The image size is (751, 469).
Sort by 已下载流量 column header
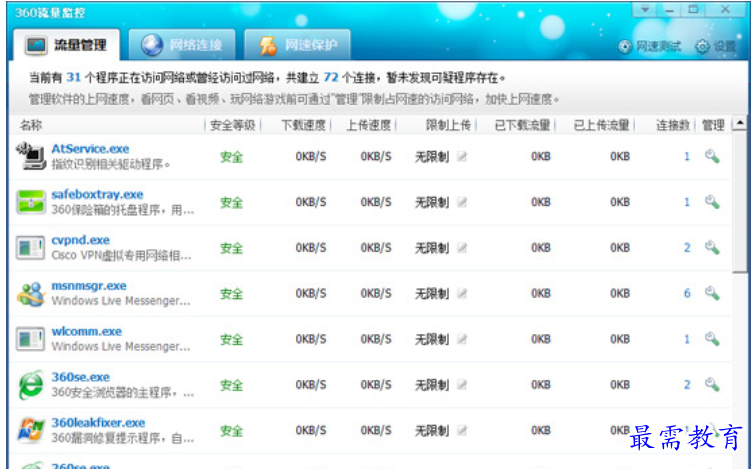pos(523,126)
